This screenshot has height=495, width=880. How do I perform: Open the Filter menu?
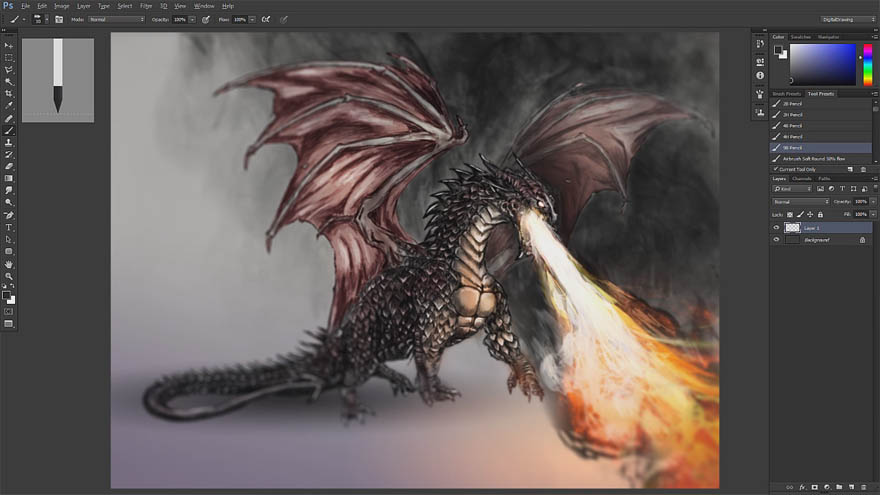point(146,6)
